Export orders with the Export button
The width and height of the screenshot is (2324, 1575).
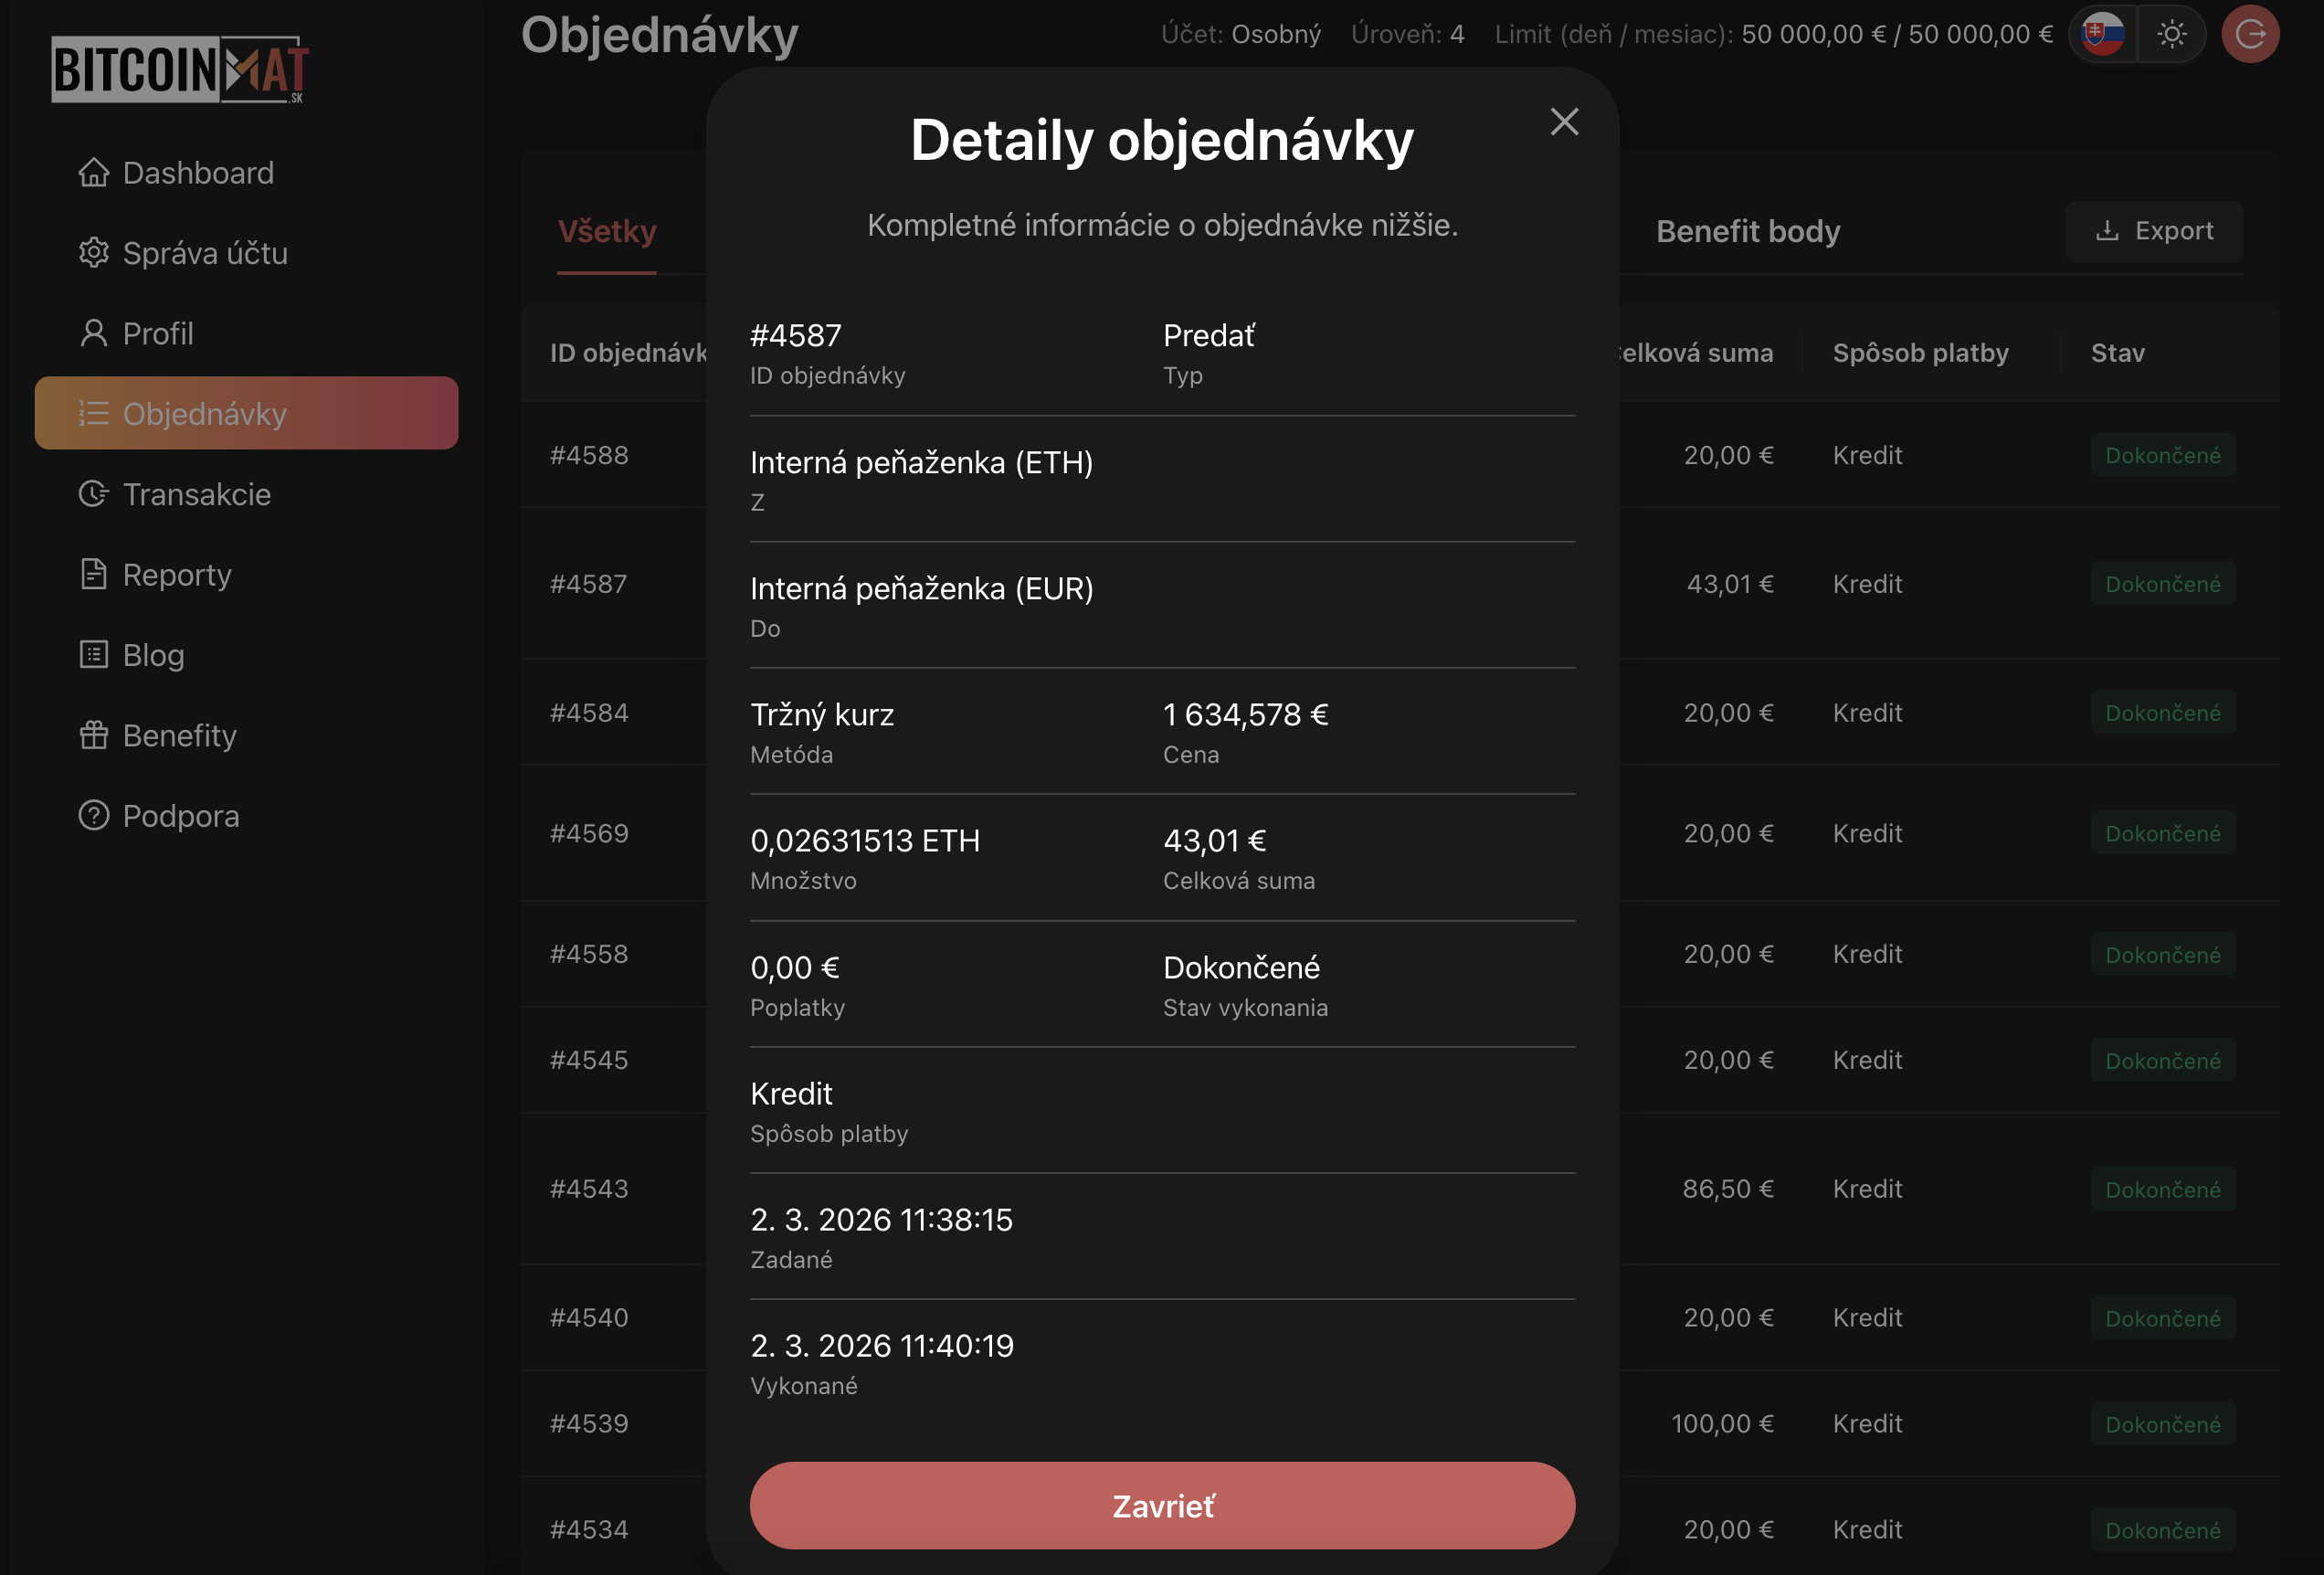2154,230
